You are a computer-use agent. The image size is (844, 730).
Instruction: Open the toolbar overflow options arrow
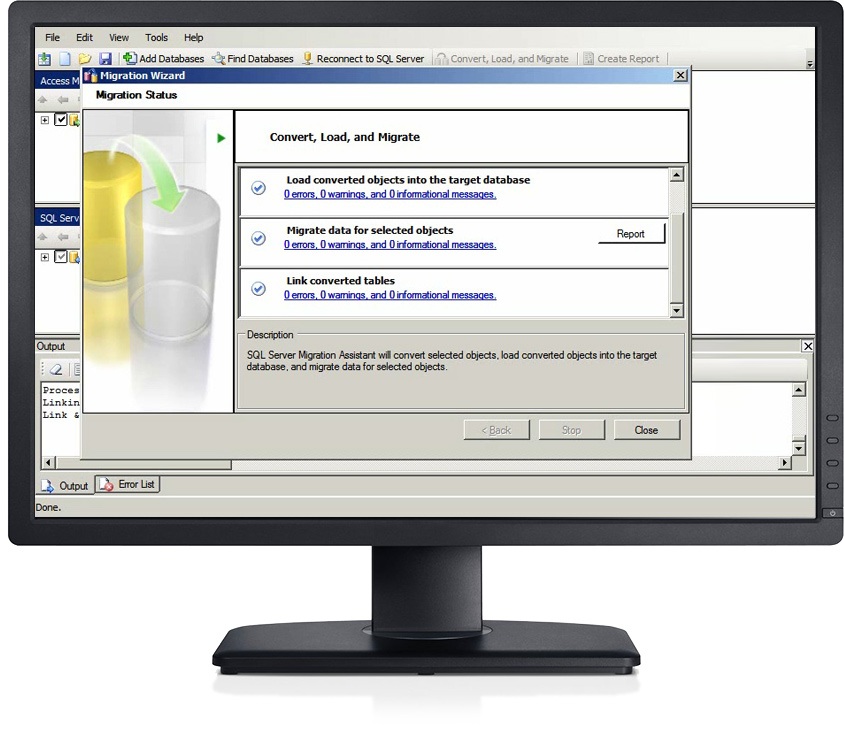pyautogui.click(x=809, y=64)
